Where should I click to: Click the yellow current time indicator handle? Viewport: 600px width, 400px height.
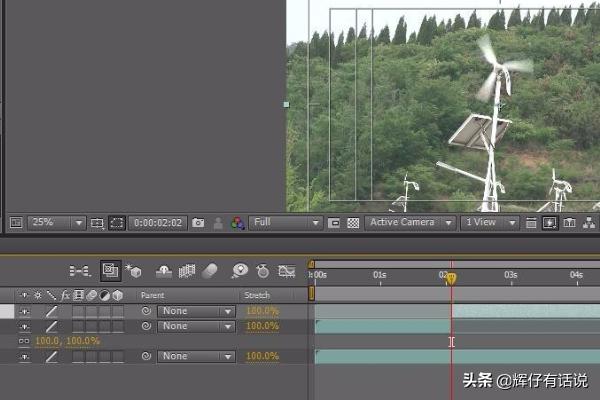(x=451, y=278)
